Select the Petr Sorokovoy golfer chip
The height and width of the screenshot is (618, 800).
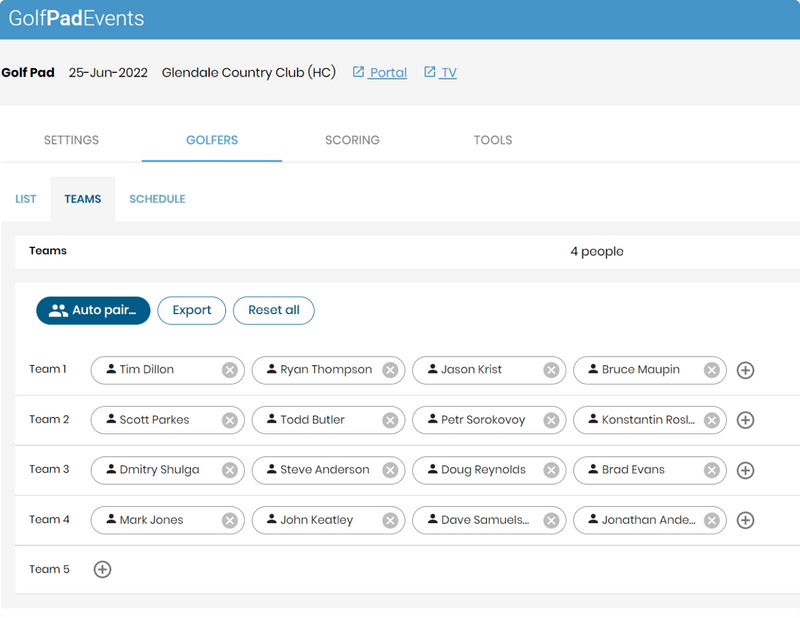click(x=489, y=420)
